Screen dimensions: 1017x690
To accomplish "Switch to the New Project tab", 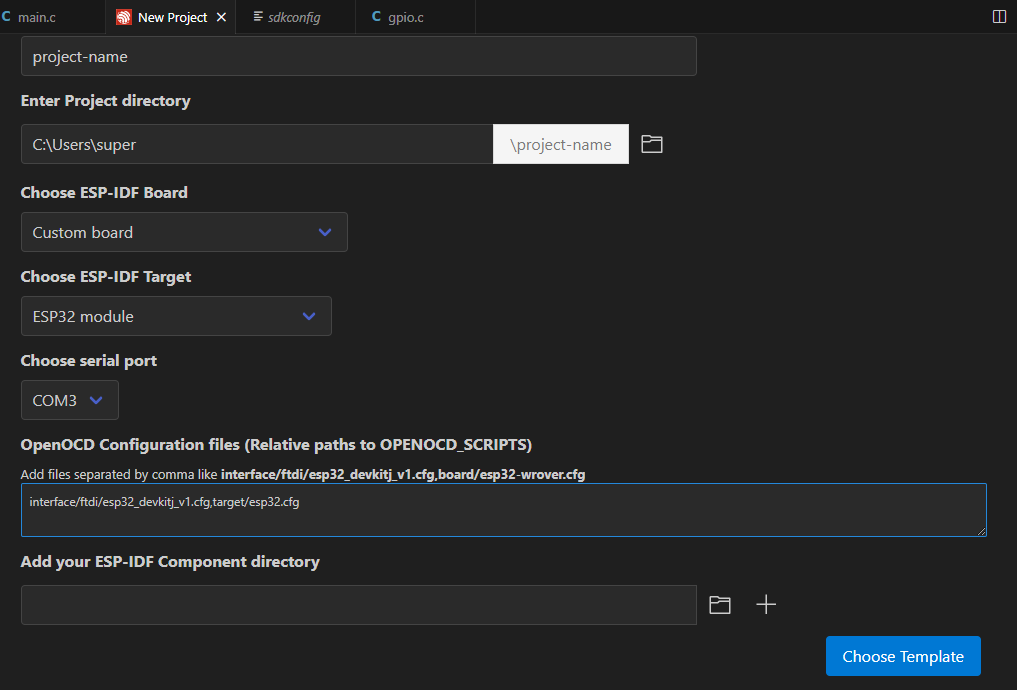I will pos(171,17).
